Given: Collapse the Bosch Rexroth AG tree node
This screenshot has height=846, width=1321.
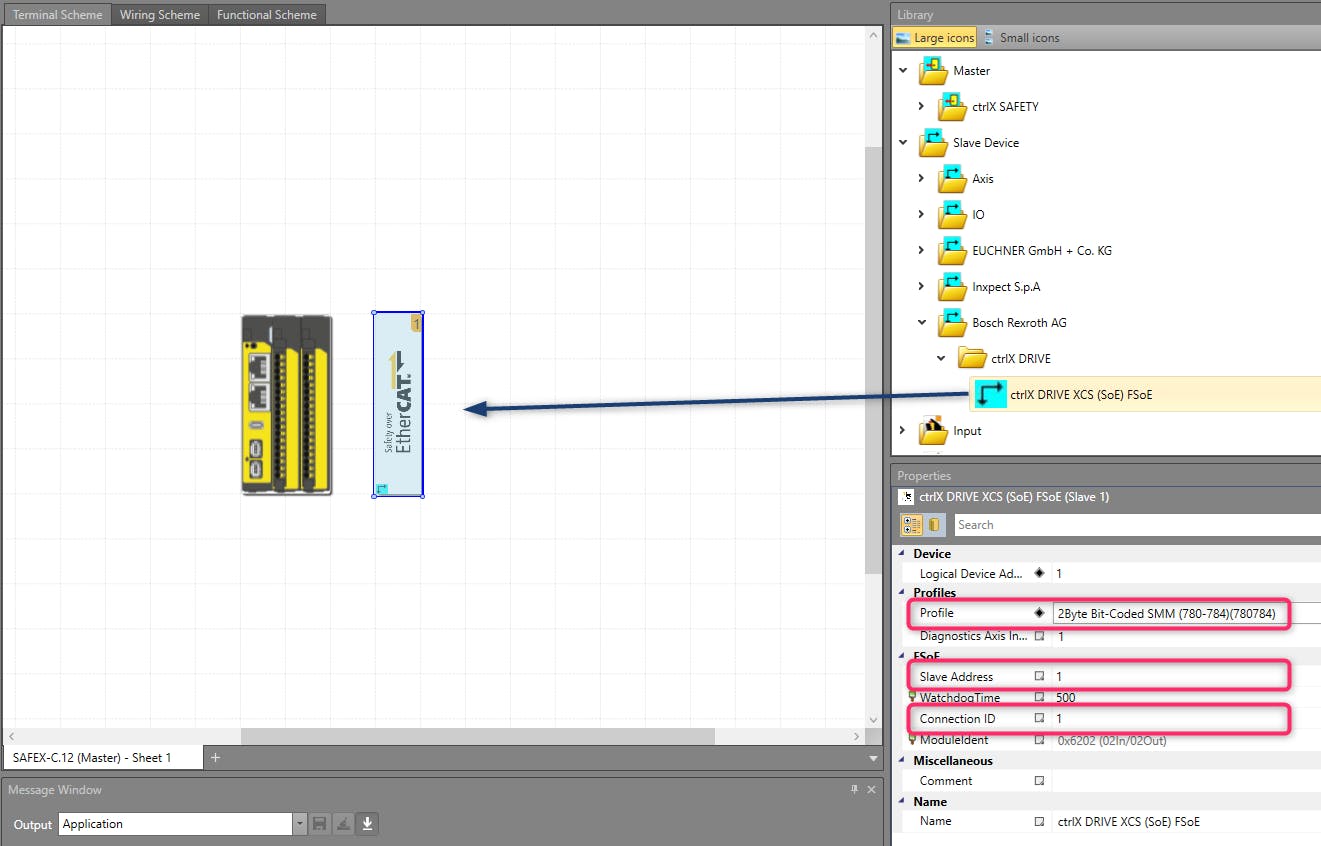Looking at the screenshot, I should pyautogui.click(x=921, y=323).
